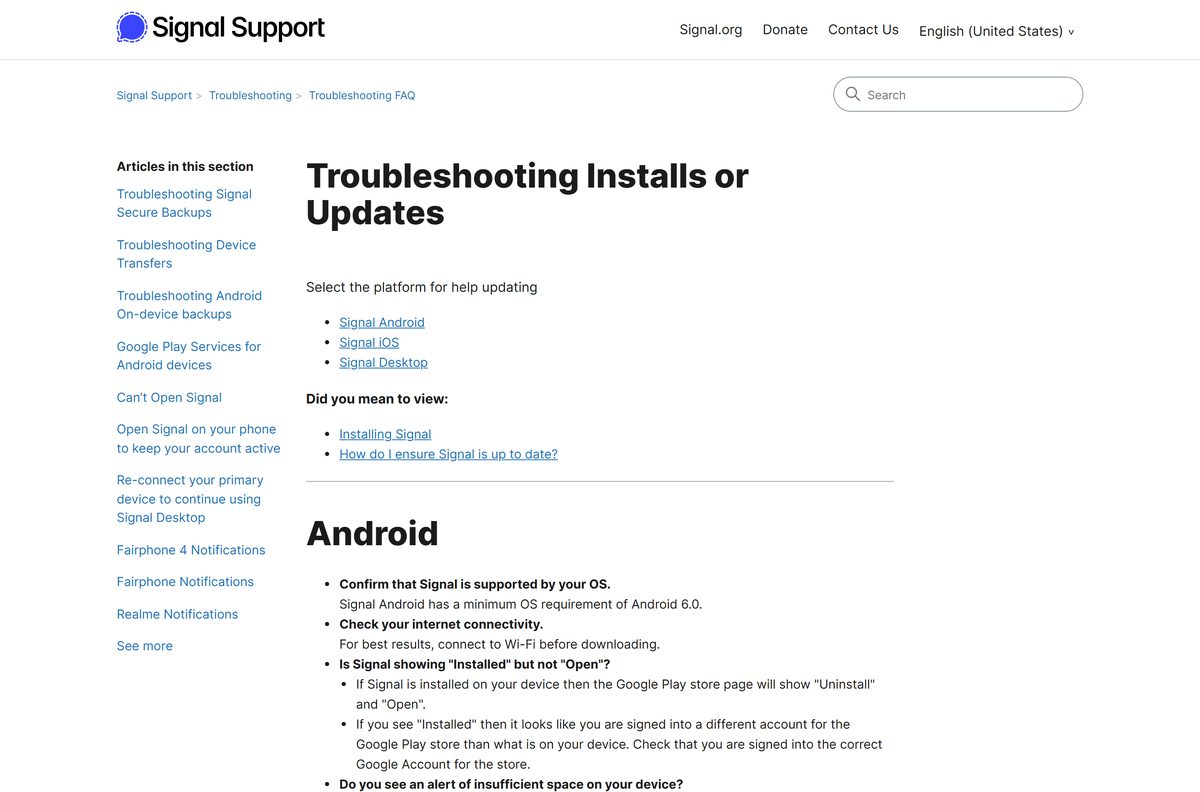Viewport: 1200px width, 792px height.
Task: Click the Android section heading
Action: 372,533
